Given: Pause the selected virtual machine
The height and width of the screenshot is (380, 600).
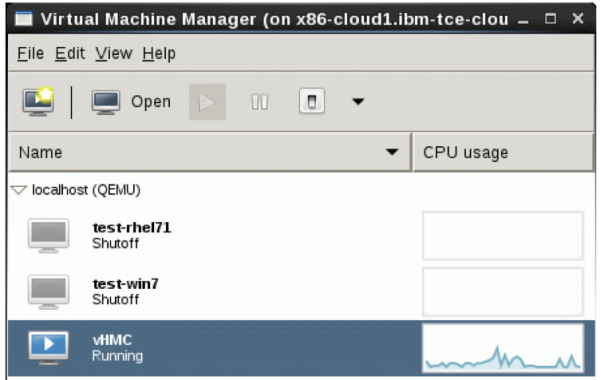Looking at the screenshot, I should (x=260, y=102).
